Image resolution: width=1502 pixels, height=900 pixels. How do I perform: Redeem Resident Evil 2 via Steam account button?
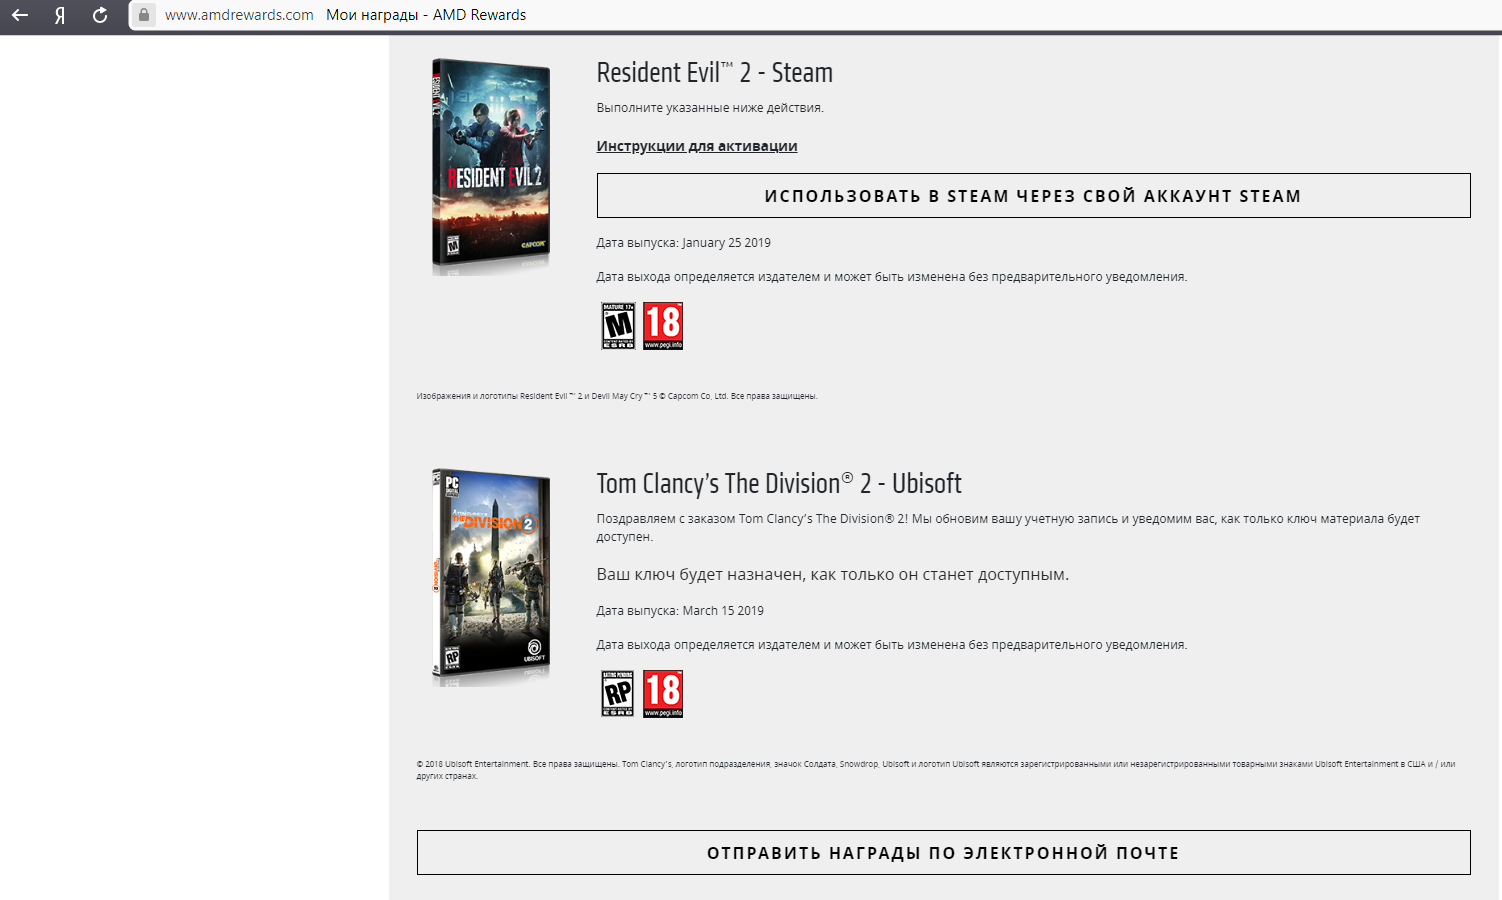pos(1033,196)
